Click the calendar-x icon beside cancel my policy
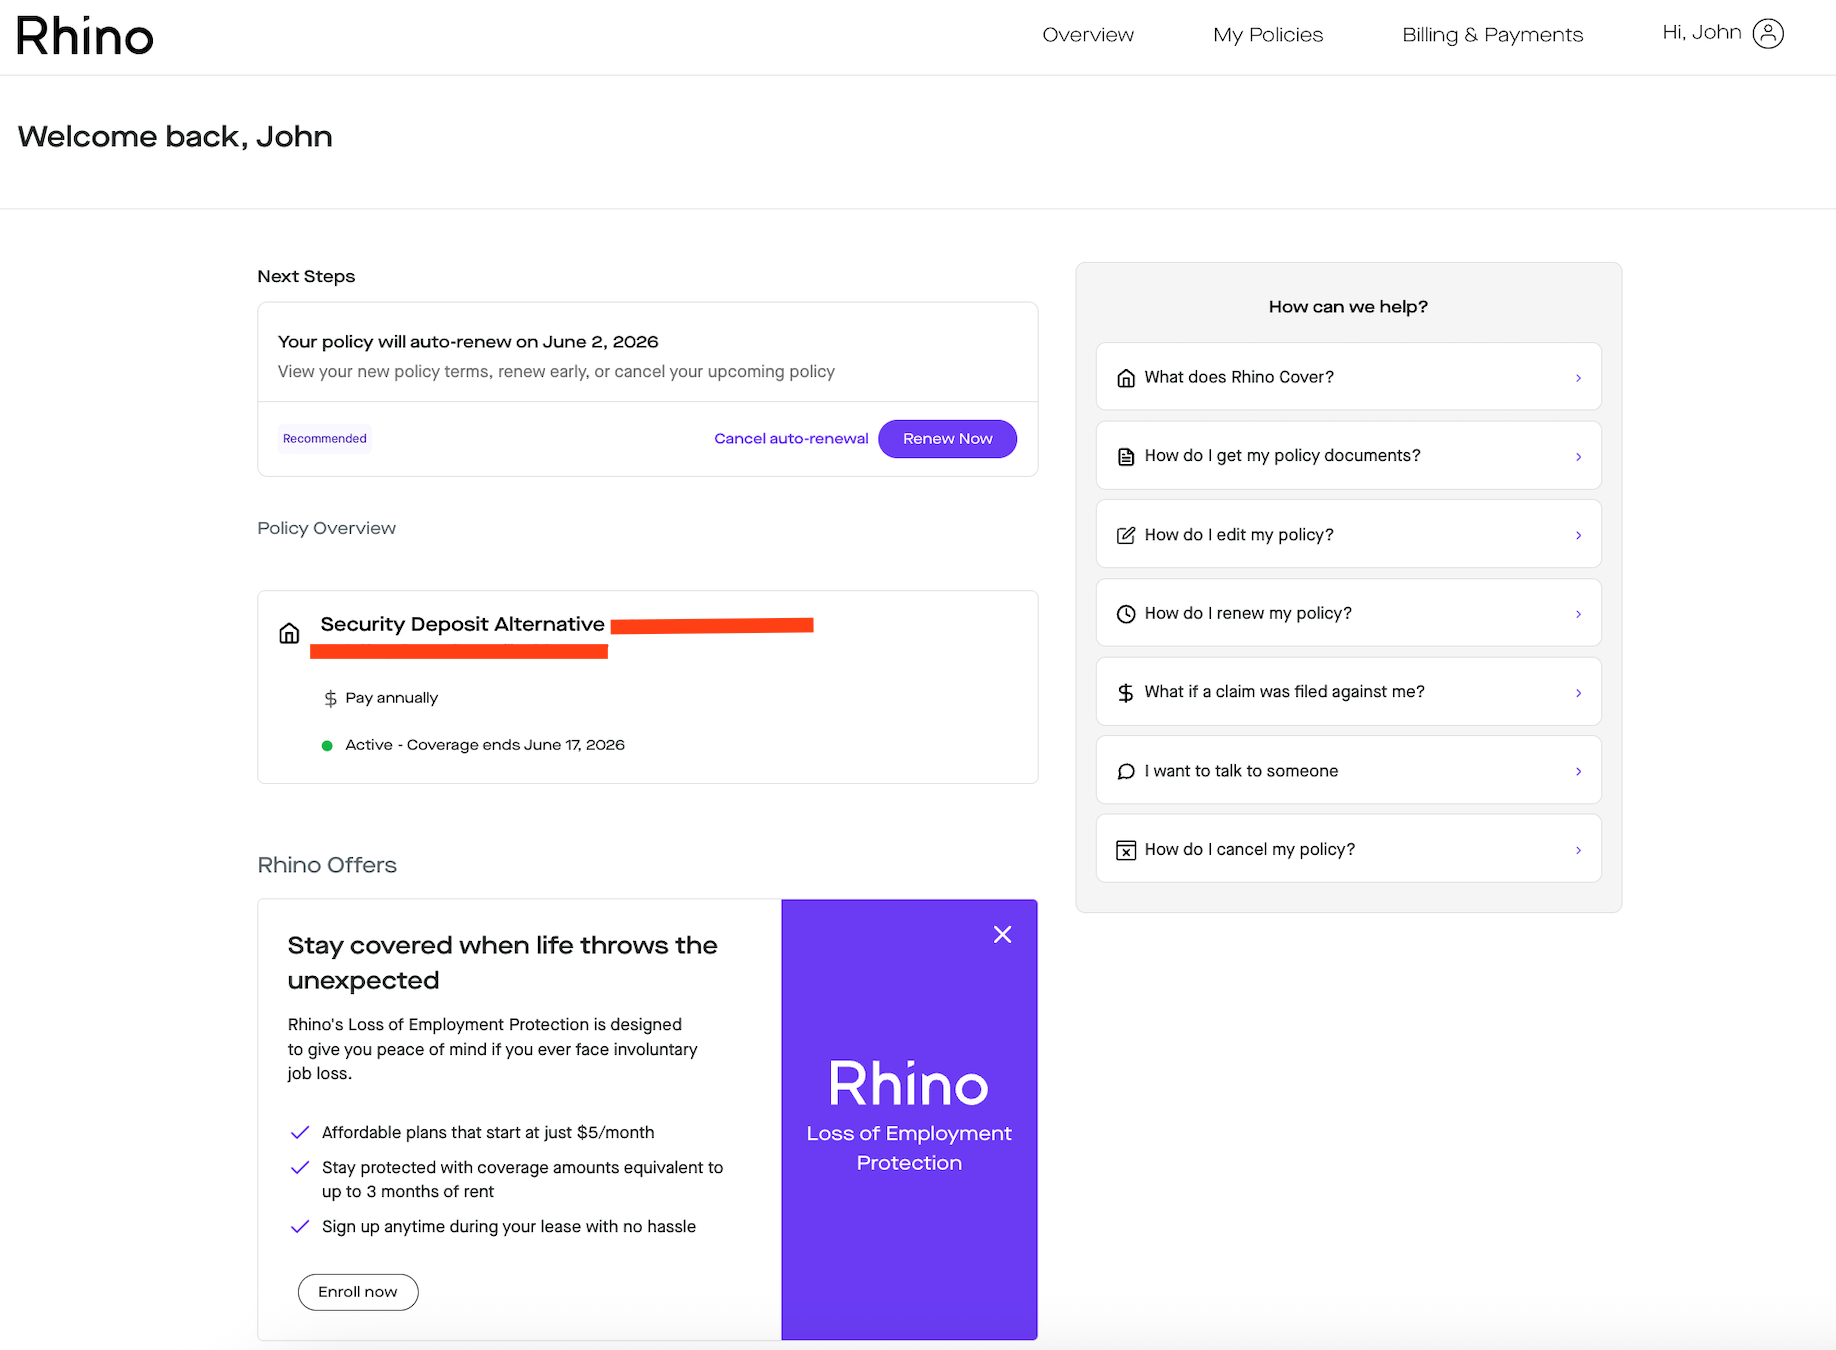 click(x=1126, y=850)
